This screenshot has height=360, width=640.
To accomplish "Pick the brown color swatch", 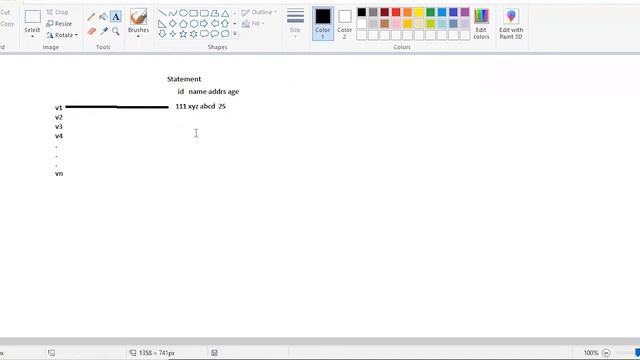I will [384, 24].
